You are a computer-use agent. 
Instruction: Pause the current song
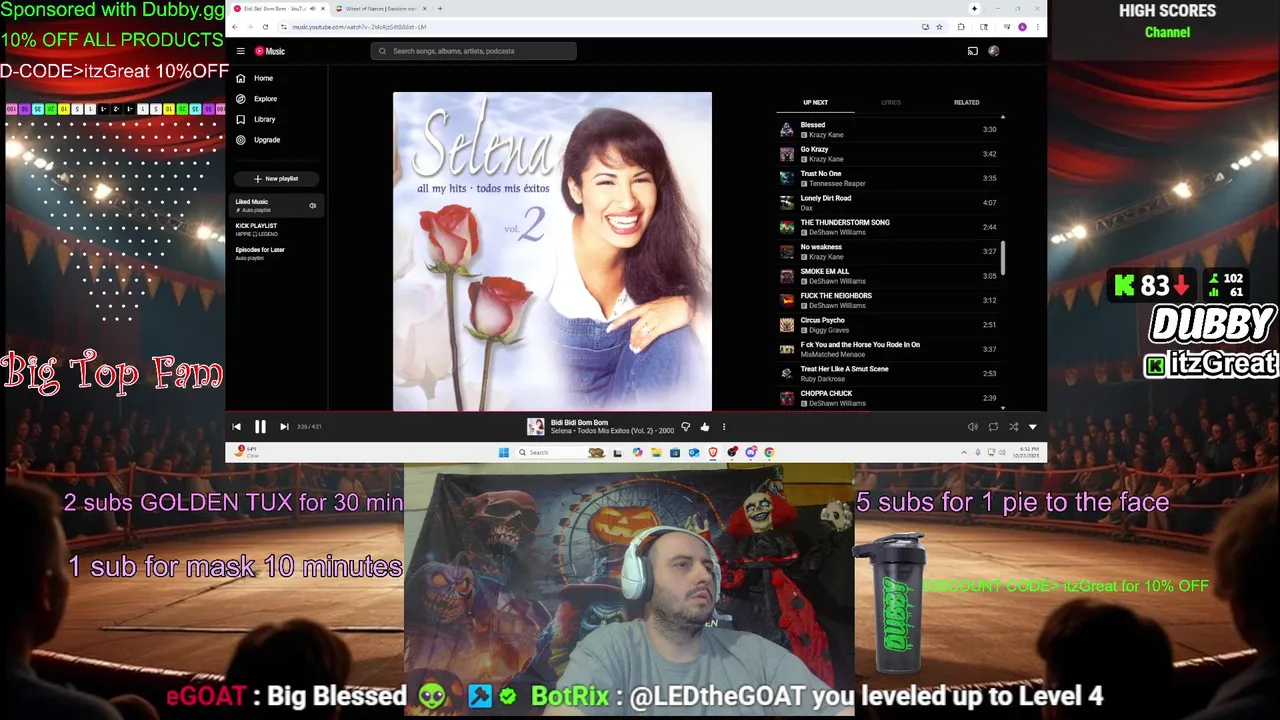point(260,427)
